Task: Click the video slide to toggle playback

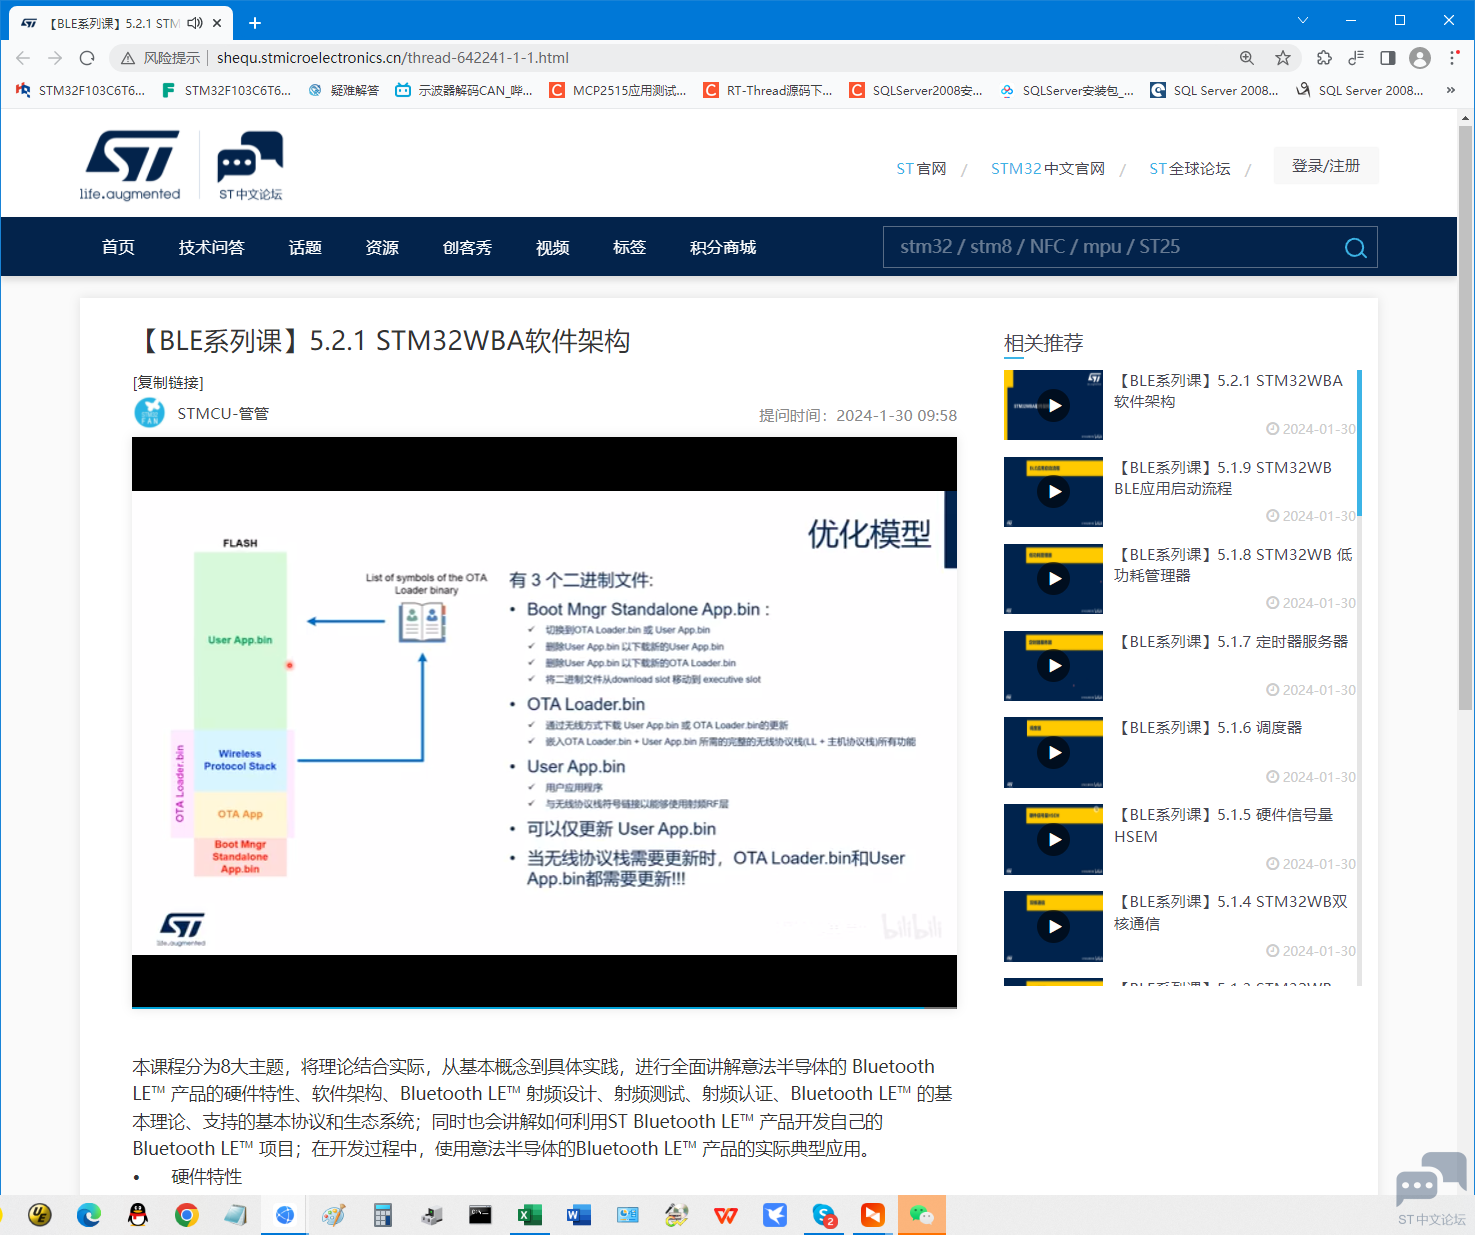Action: coord(544,722)
